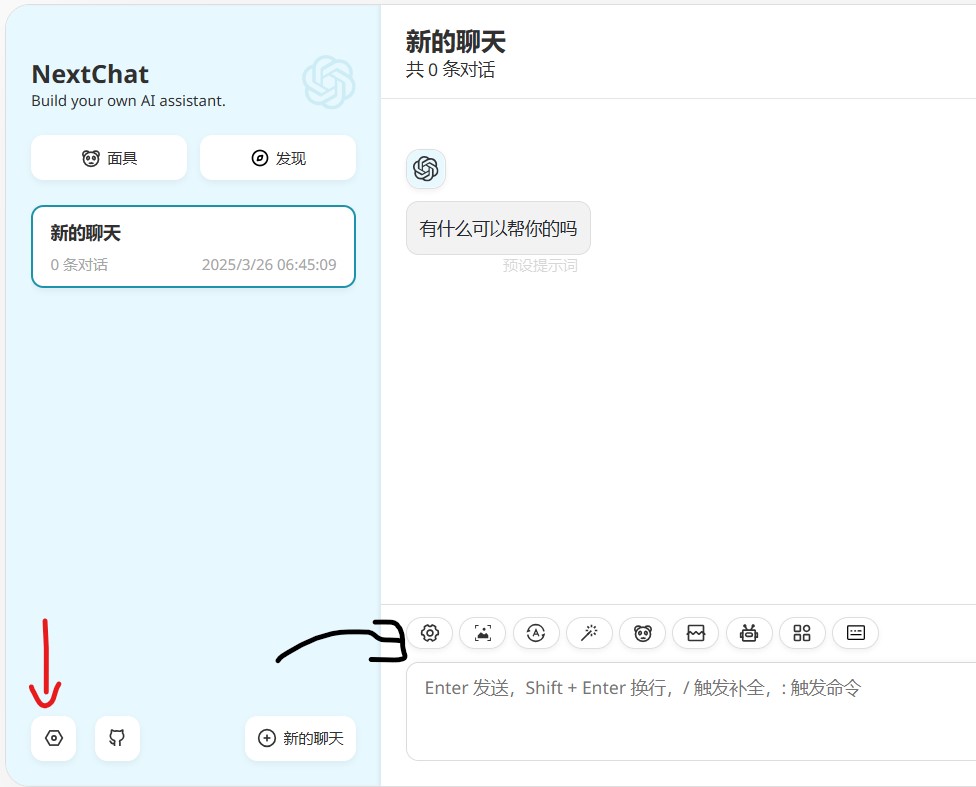Click the 共 0 条对话 subtitle
Screen dimensions: 976x787
click(x=450, y=70)
